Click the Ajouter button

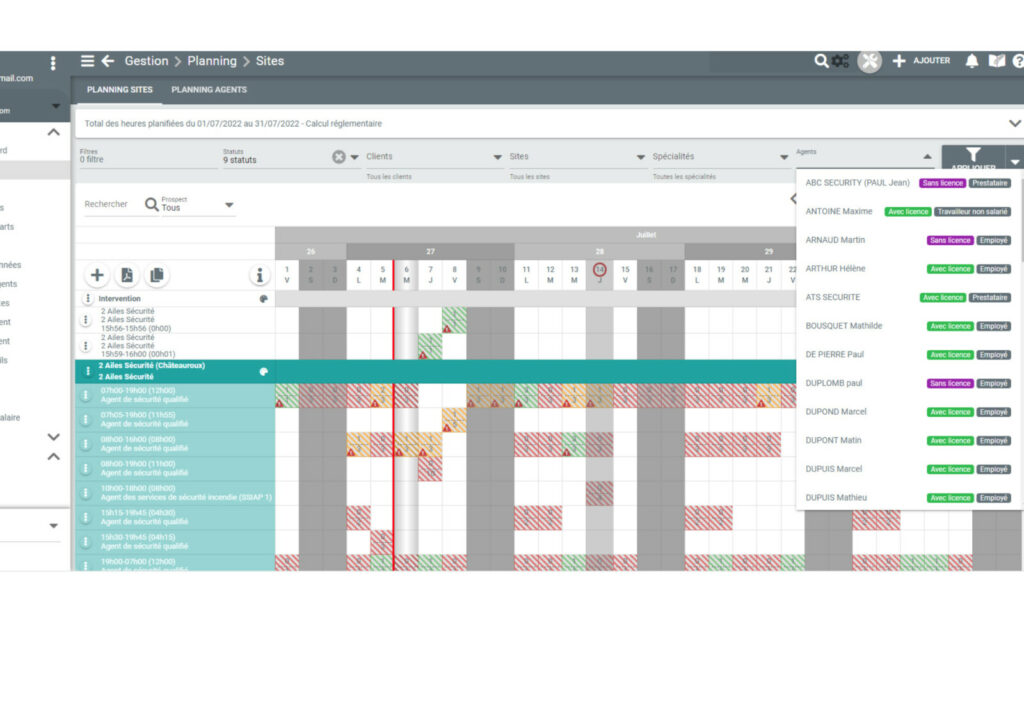coord(922,61)
